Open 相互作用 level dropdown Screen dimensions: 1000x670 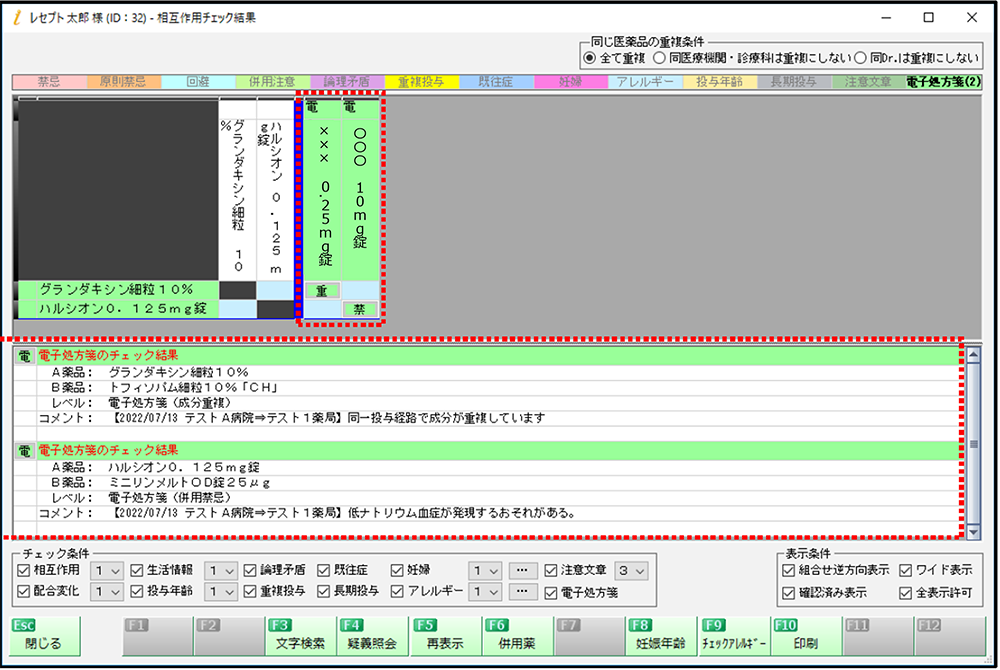coord(107,571)
